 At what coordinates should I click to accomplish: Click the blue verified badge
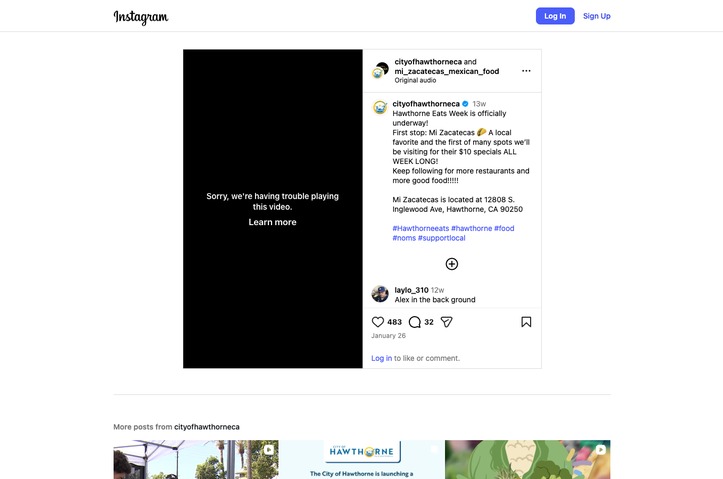(x=465, y=104)
